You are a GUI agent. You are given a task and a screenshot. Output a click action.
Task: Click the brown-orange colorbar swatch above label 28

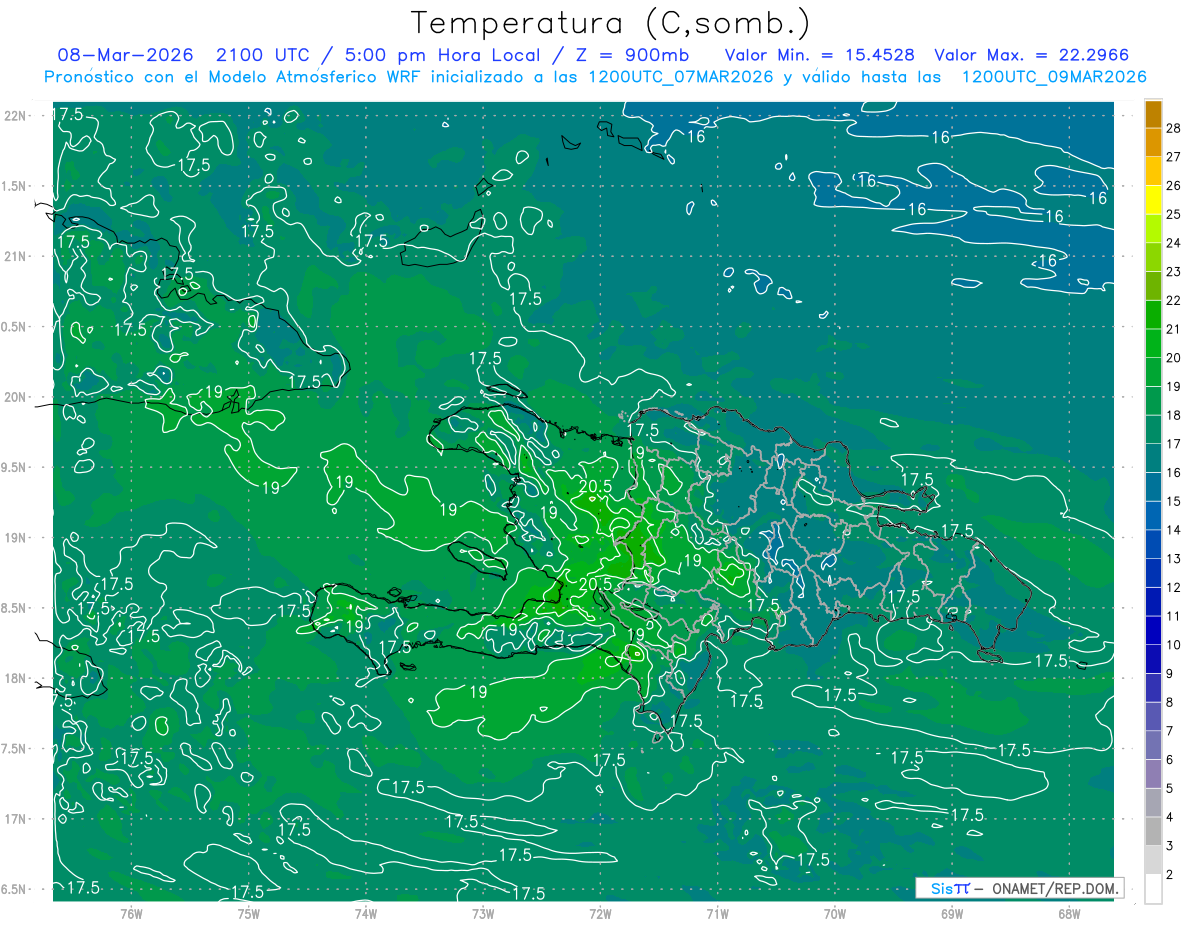click(1153, 114)
